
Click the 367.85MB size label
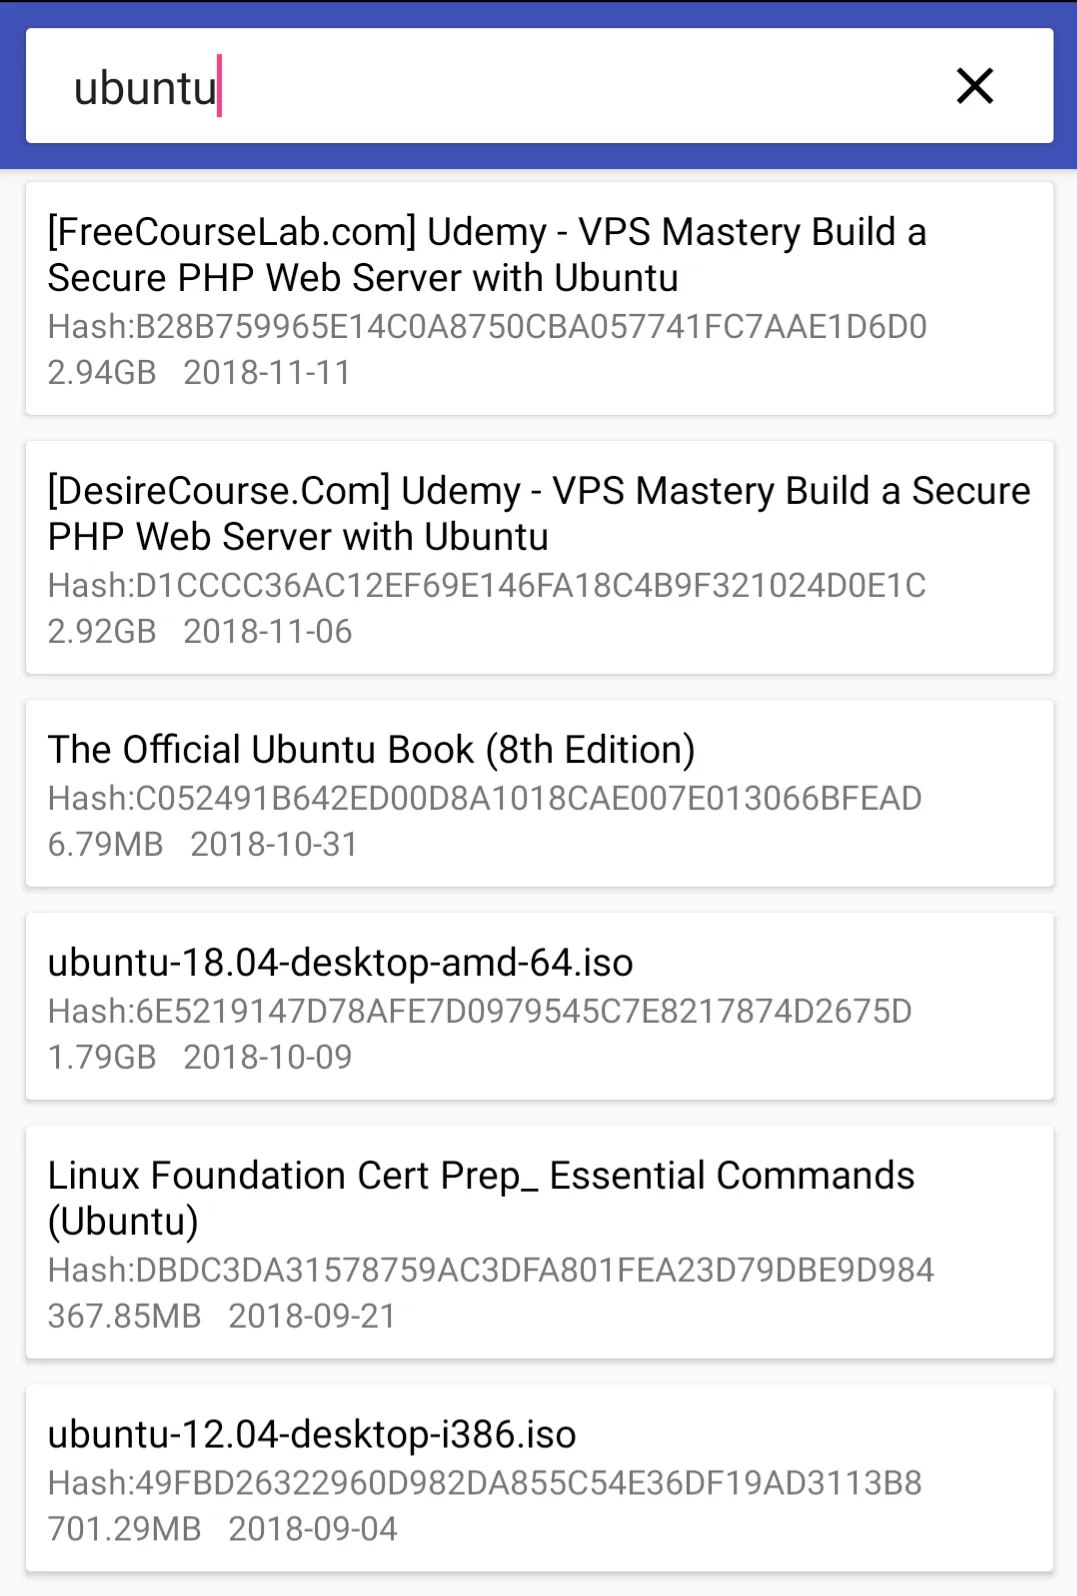tap(127, 1317)
